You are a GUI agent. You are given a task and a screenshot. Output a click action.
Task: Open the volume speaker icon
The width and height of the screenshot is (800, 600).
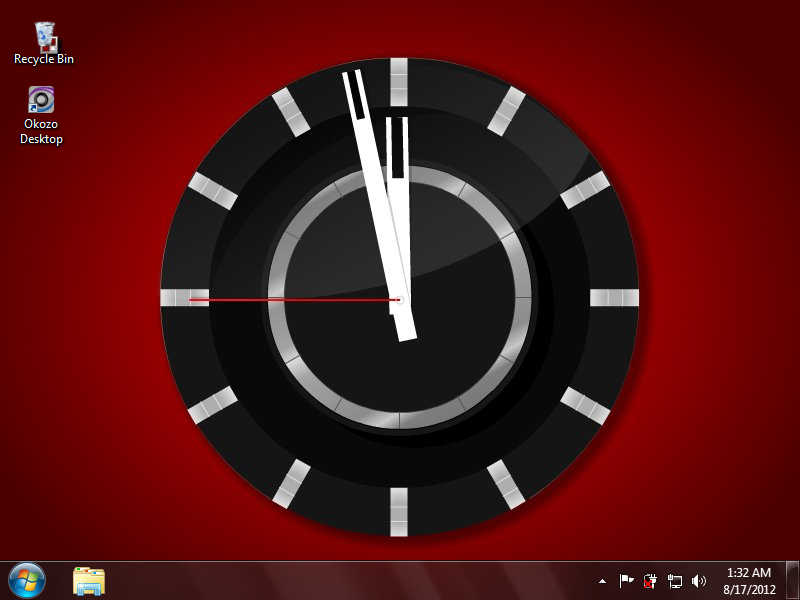click(698, 581)
